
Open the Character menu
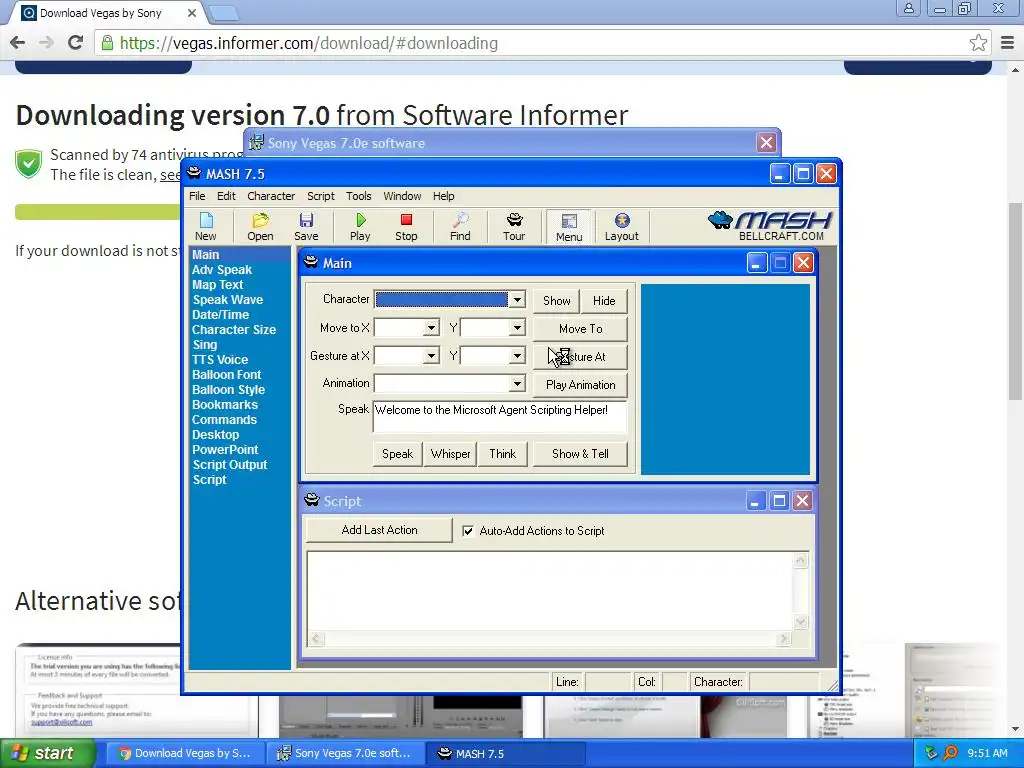click(271, 196)
